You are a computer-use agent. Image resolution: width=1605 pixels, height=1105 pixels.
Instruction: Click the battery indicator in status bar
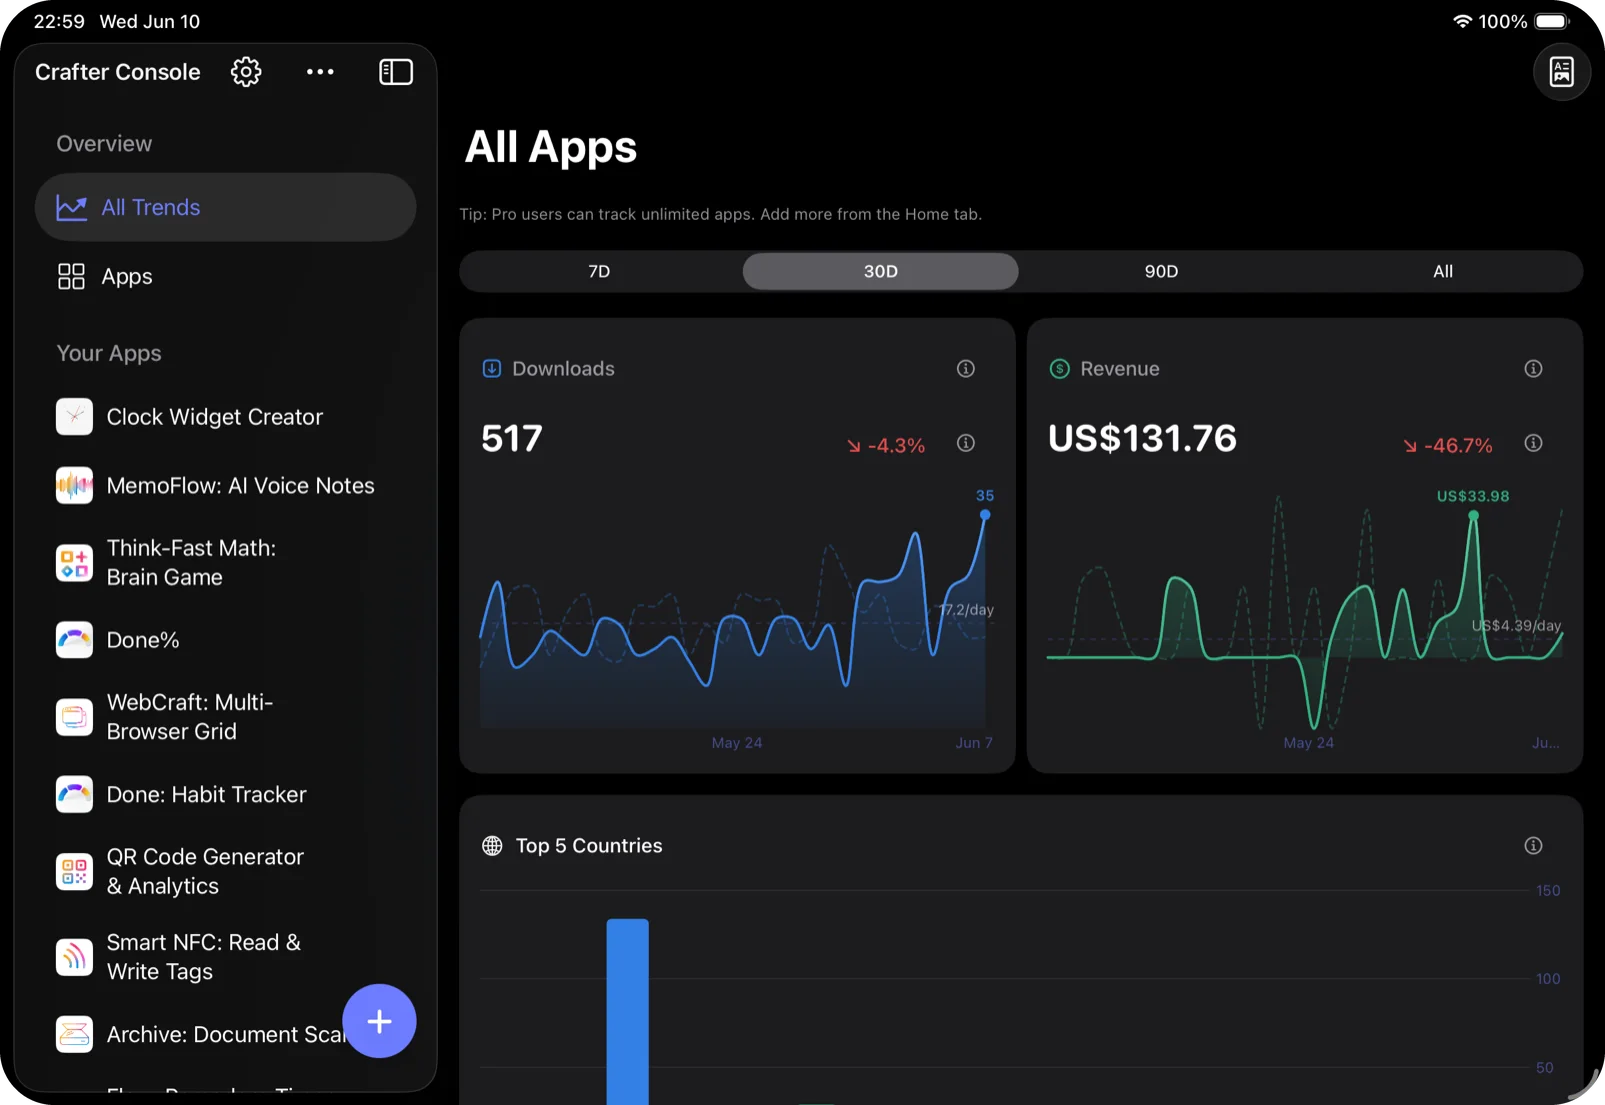tap(1553, 21)
